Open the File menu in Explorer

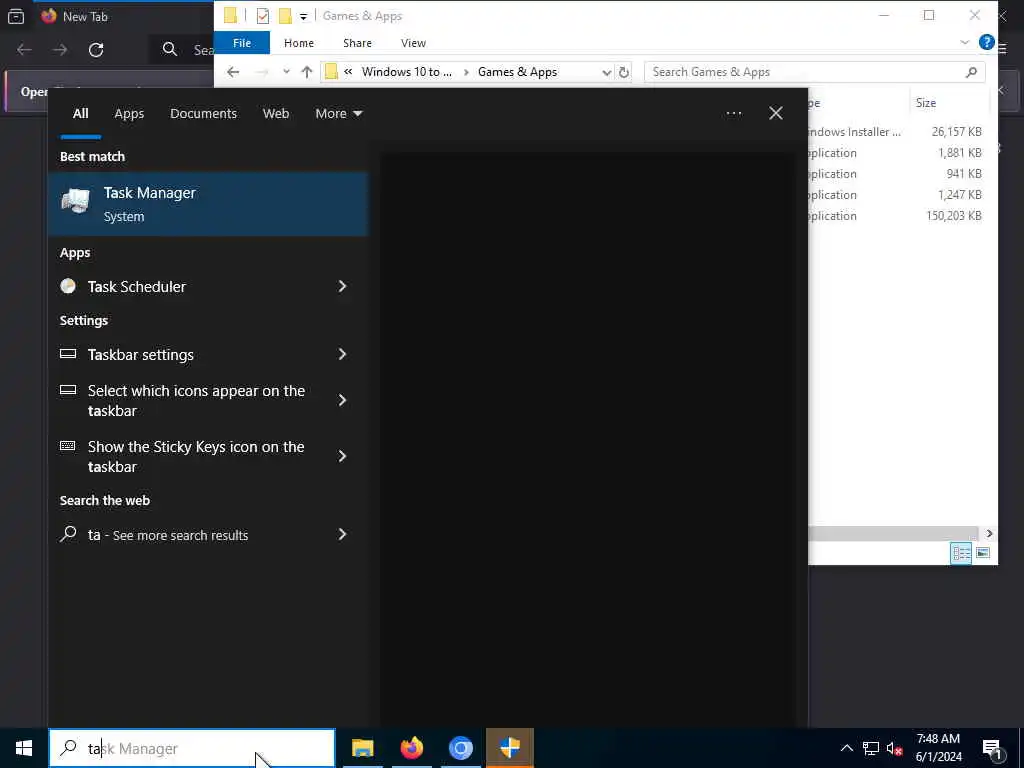[x=242, y=43]
